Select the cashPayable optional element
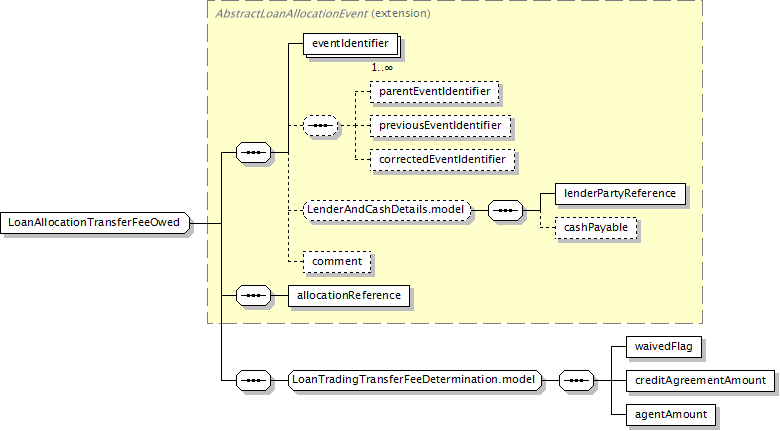 596,228
